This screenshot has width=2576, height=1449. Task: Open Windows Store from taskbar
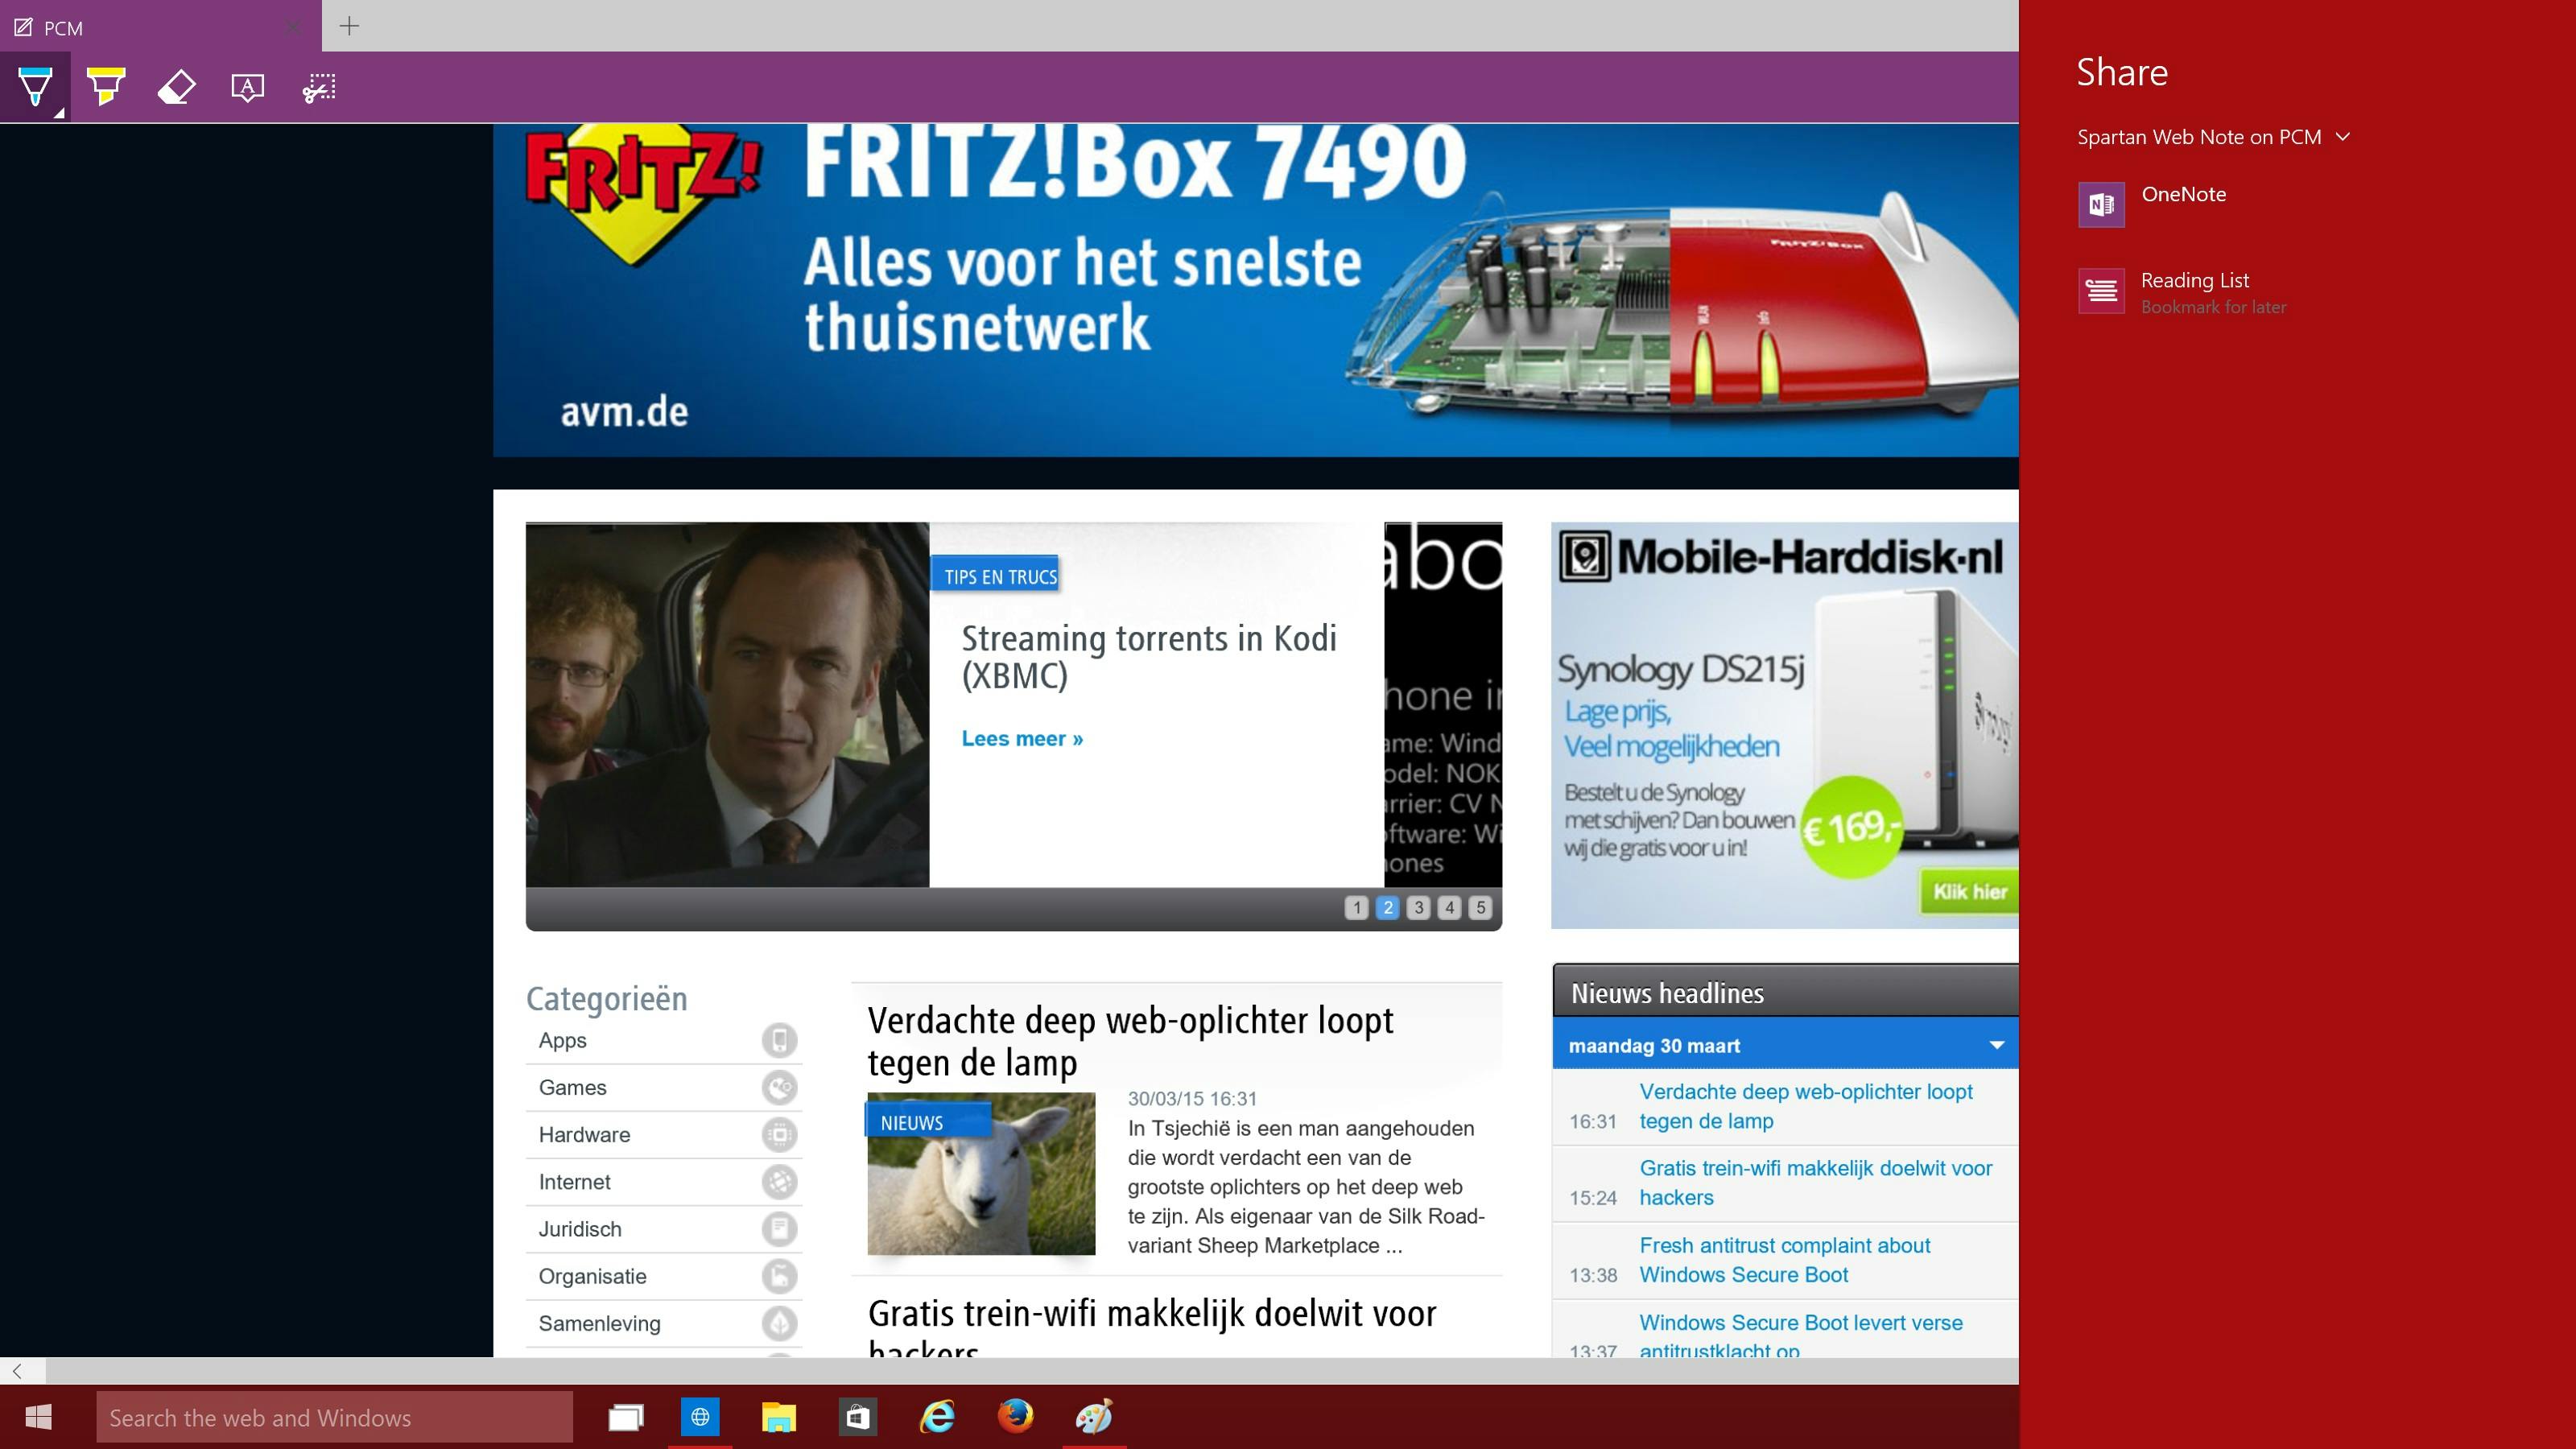[x=858, y=1417]
